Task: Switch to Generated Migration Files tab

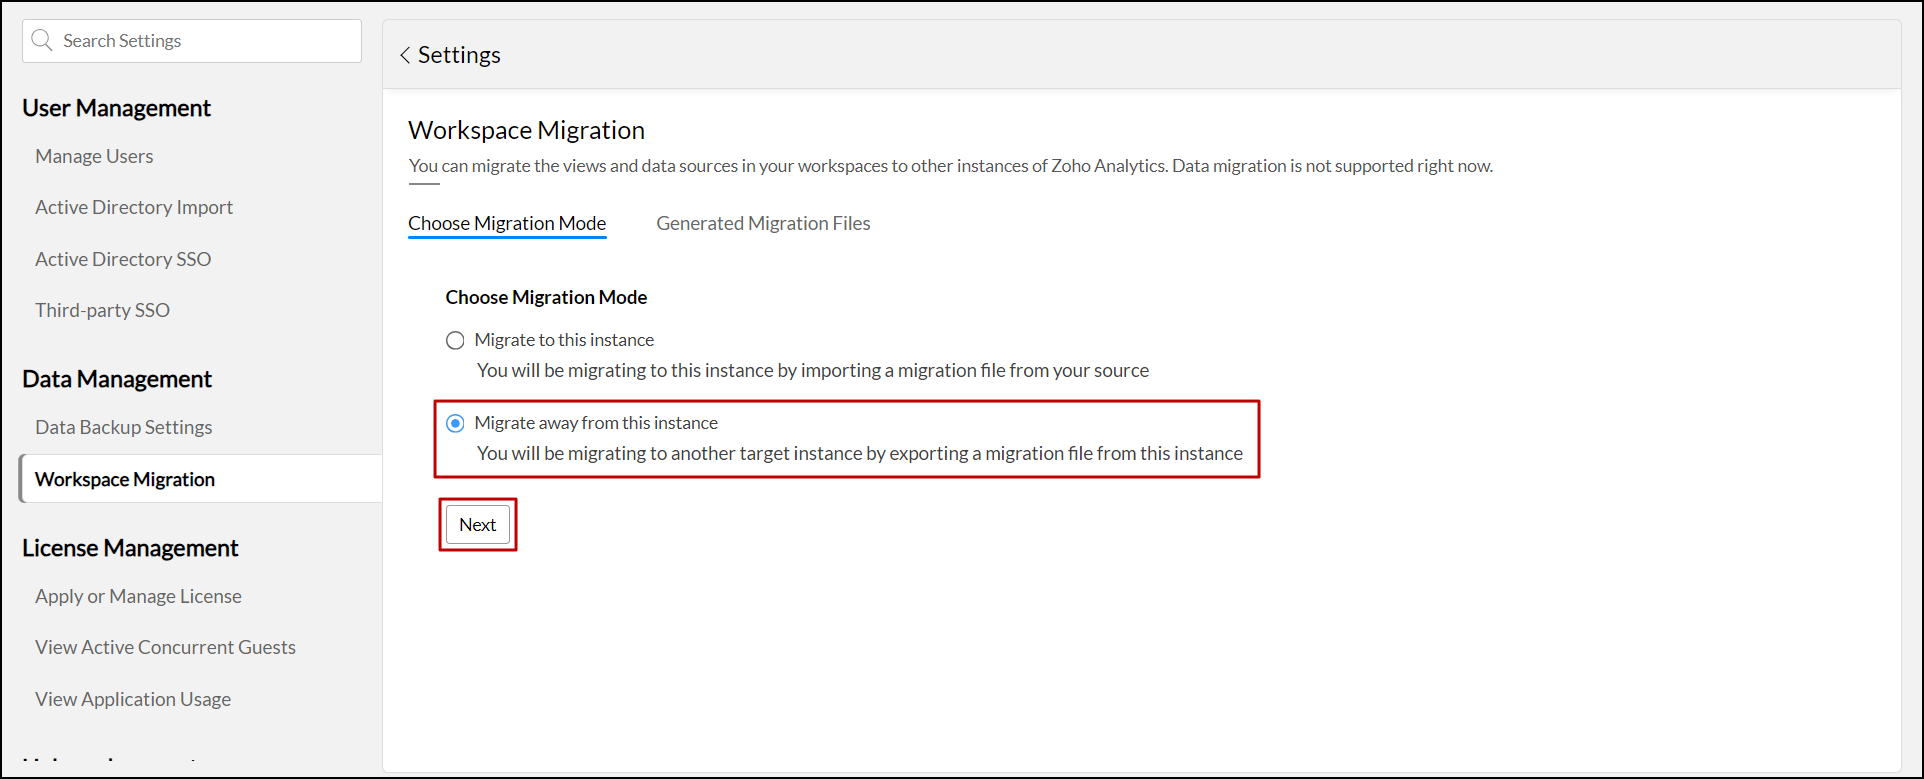Action: tap(763, 223)
